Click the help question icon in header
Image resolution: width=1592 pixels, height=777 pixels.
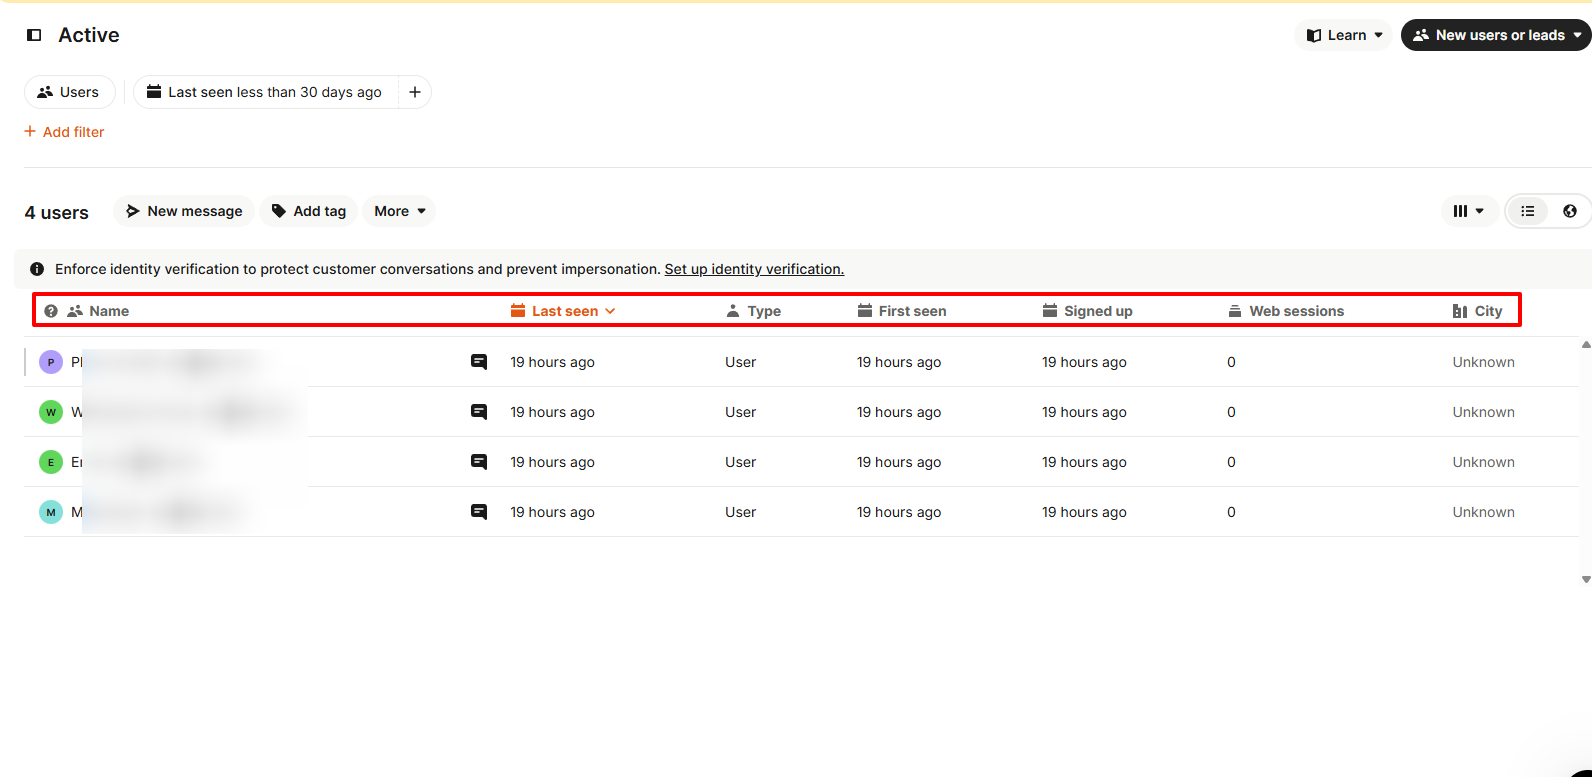(51, 311)
